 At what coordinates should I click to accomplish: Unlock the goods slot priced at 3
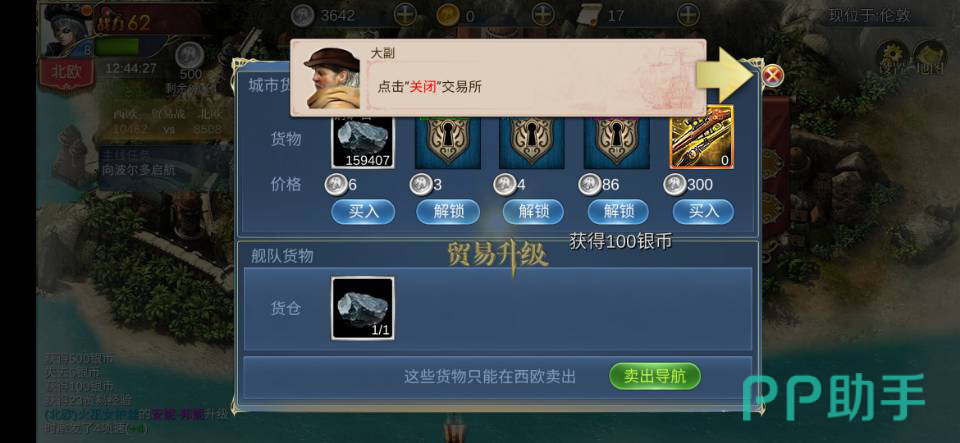(448, 212)
